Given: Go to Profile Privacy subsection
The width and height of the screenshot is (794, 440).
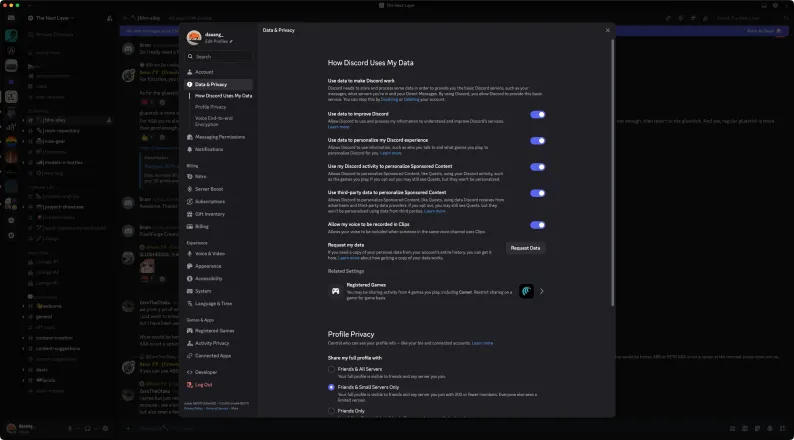Looking at the screenshot, I should pos(211,107).
